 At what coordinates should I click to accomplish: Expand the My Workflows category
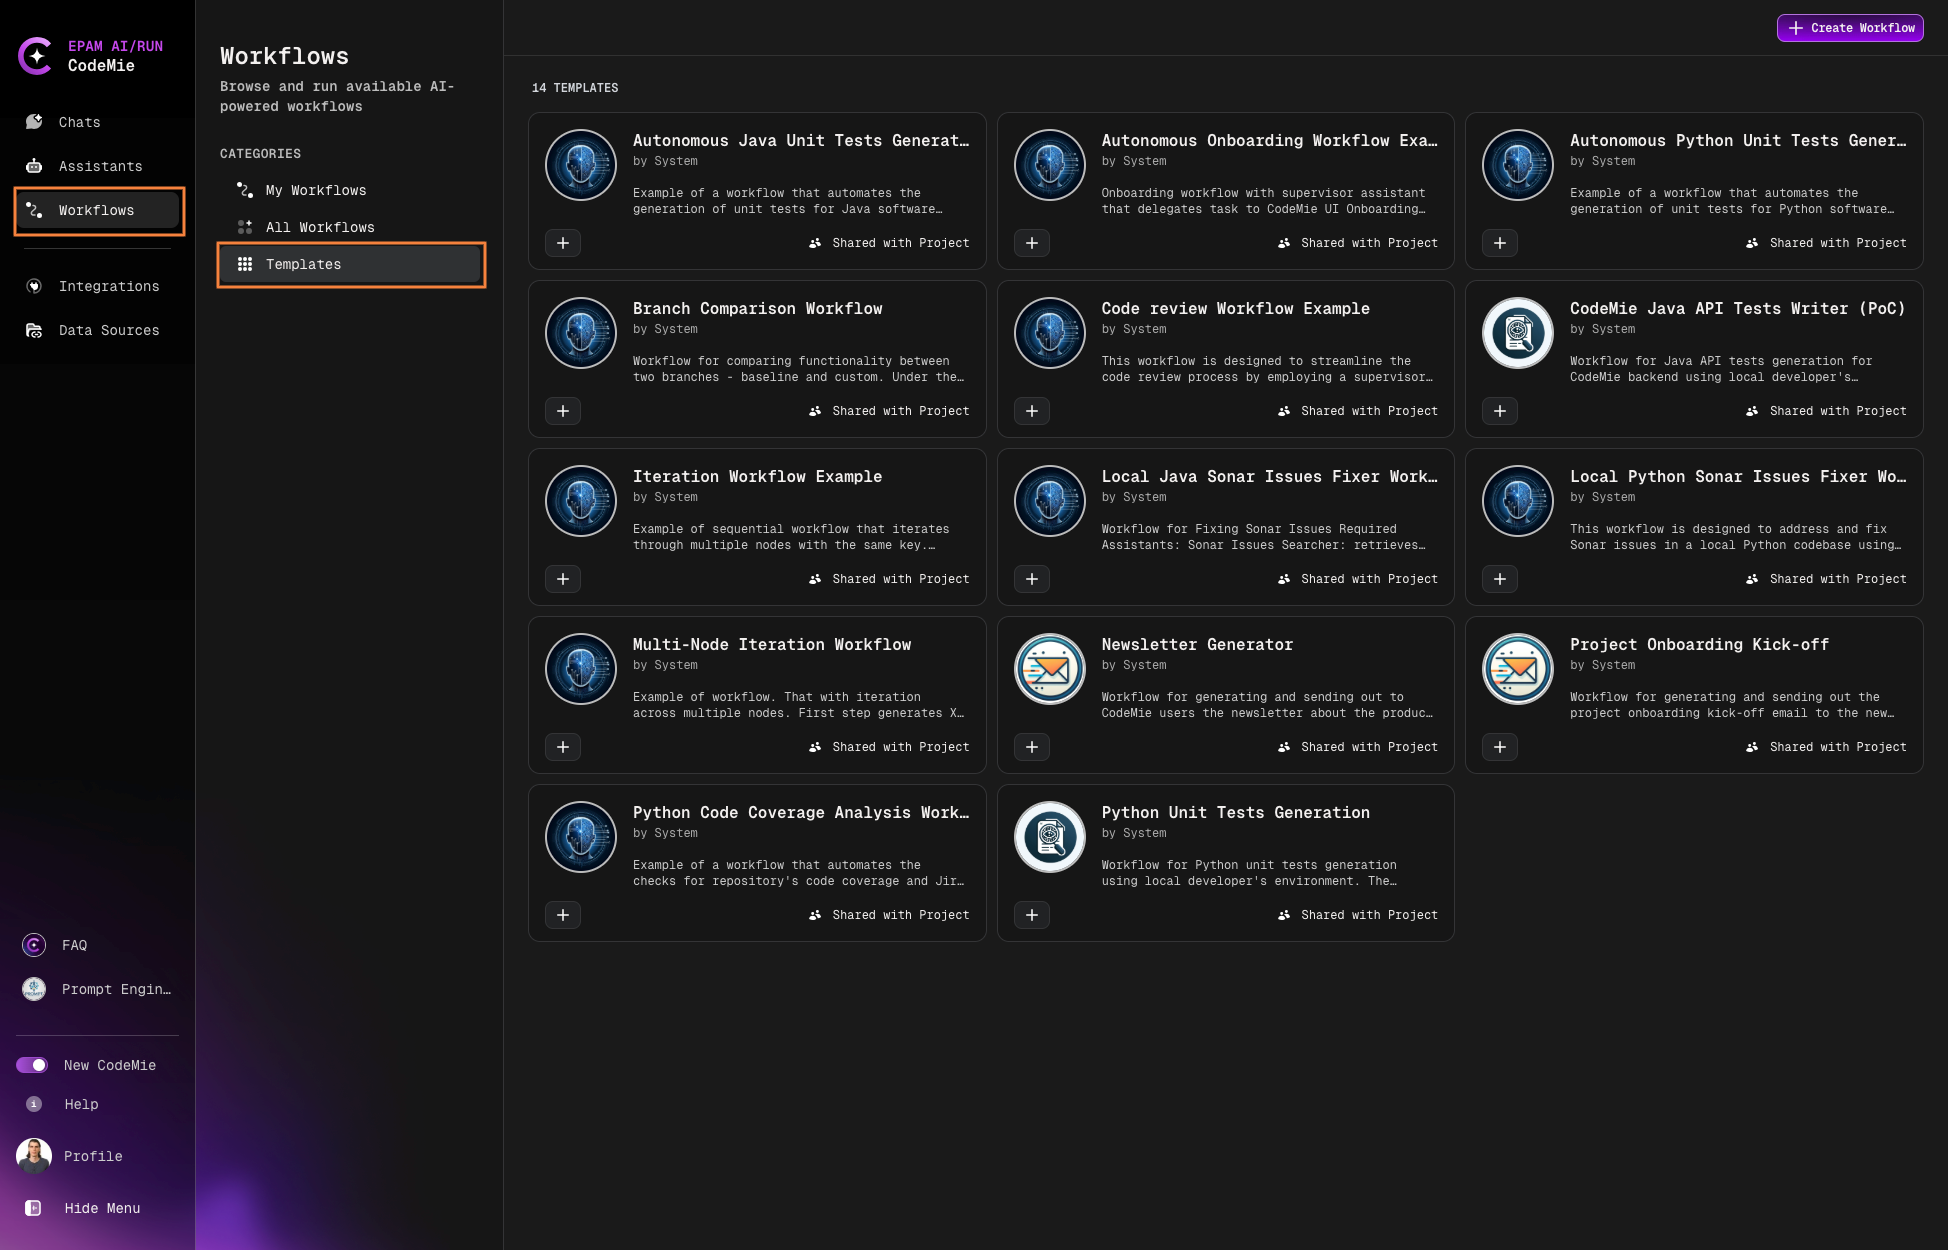(315, 190)
